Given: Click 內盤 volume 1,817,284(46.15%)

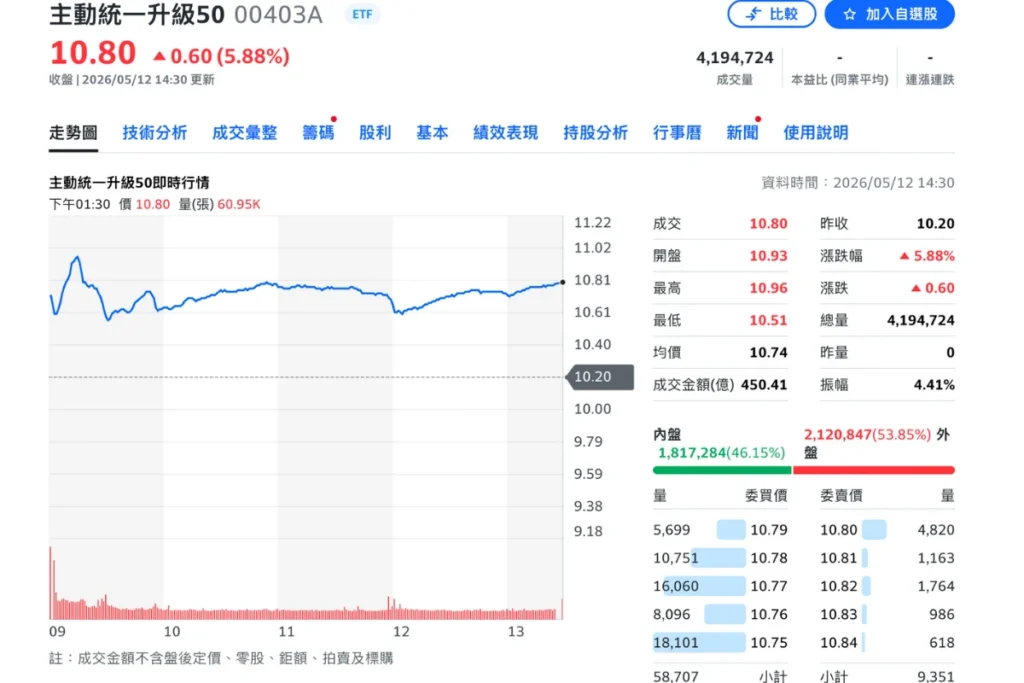Looking at the screenshot, I should click(x=721, y=453).
